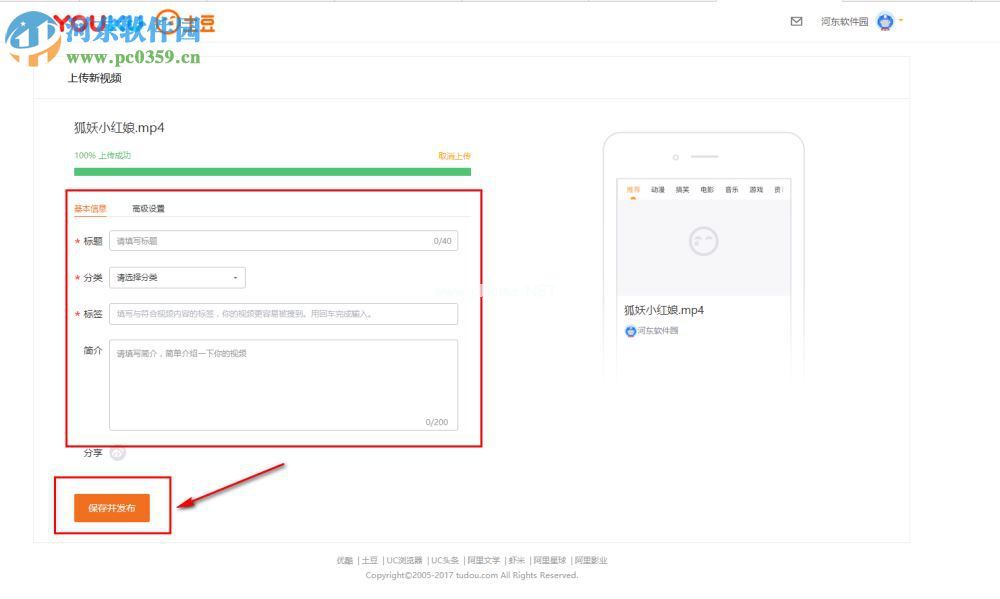
Task: Focus the 标签 tags input field
Action: [x=283, y=314]
